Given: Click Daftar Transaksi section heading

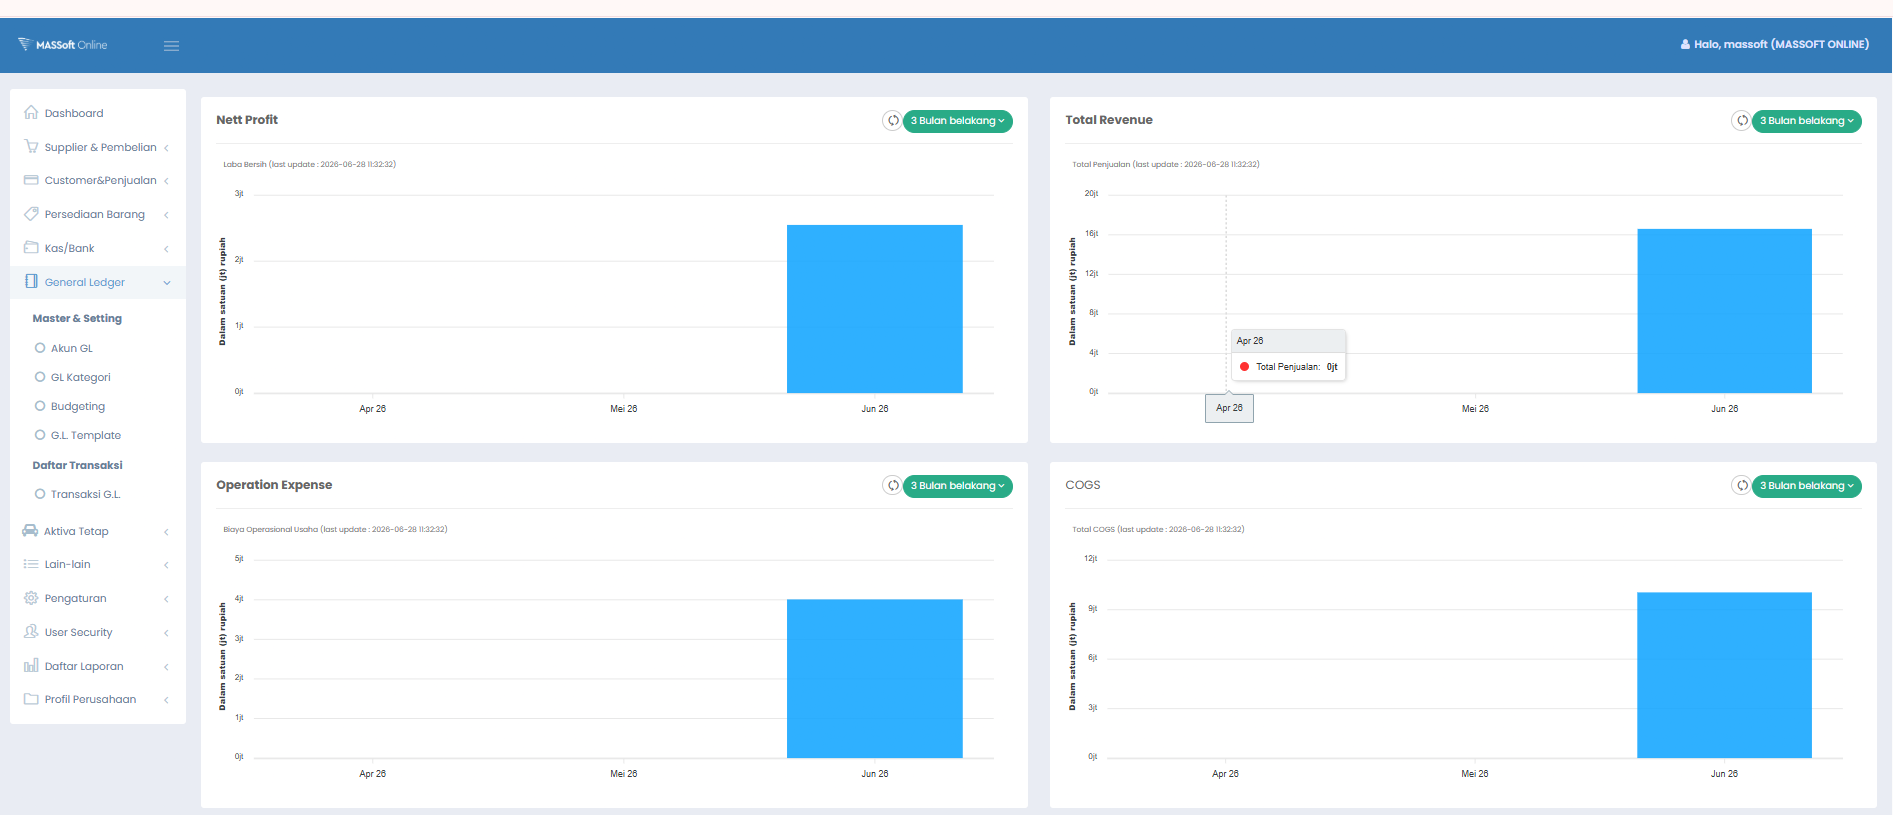Looking at the screenshot, I should pyautogui.click(x=77, y=465).
